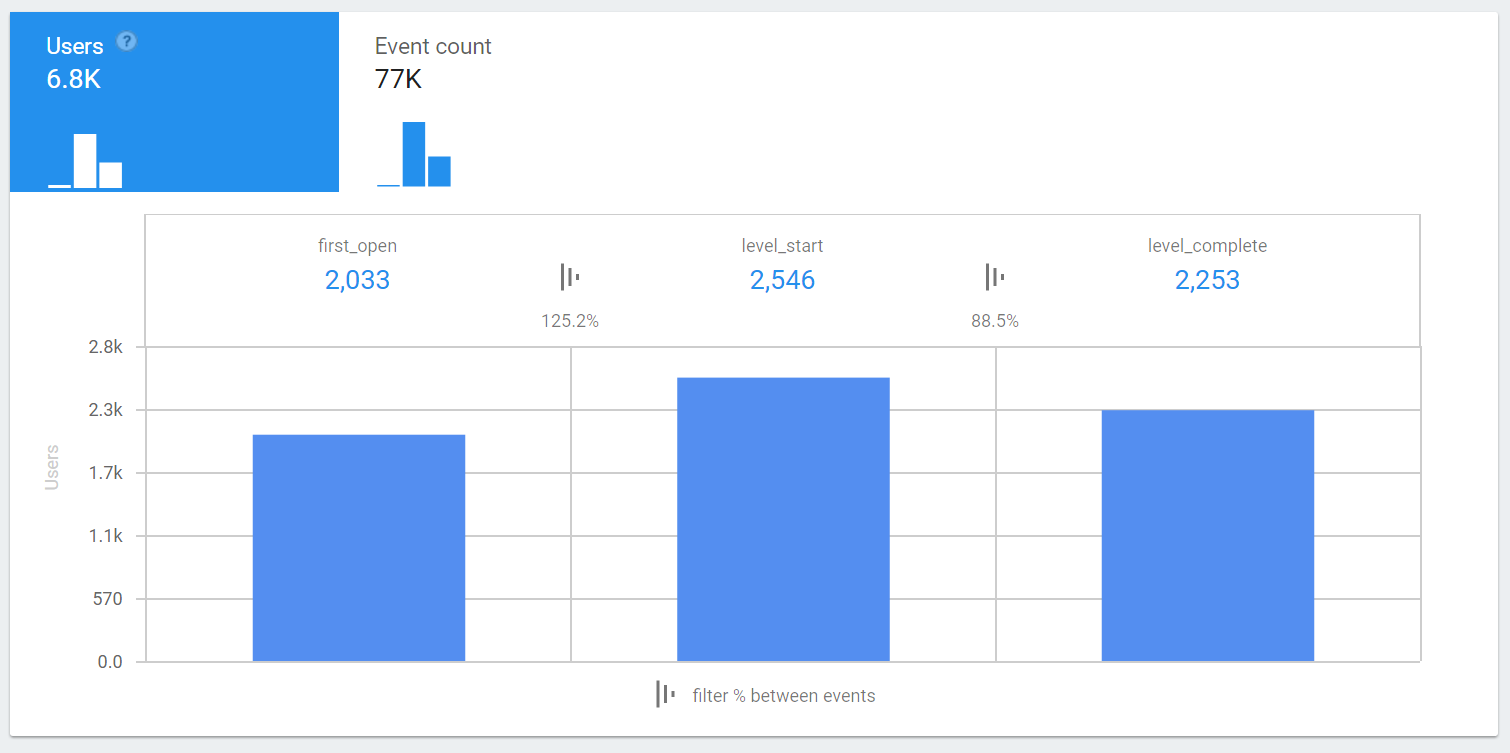Click the level_start bar in the chart
The width and height of the screenshot is (1510, 753).
pyautogui.click(x=783, y=519)
